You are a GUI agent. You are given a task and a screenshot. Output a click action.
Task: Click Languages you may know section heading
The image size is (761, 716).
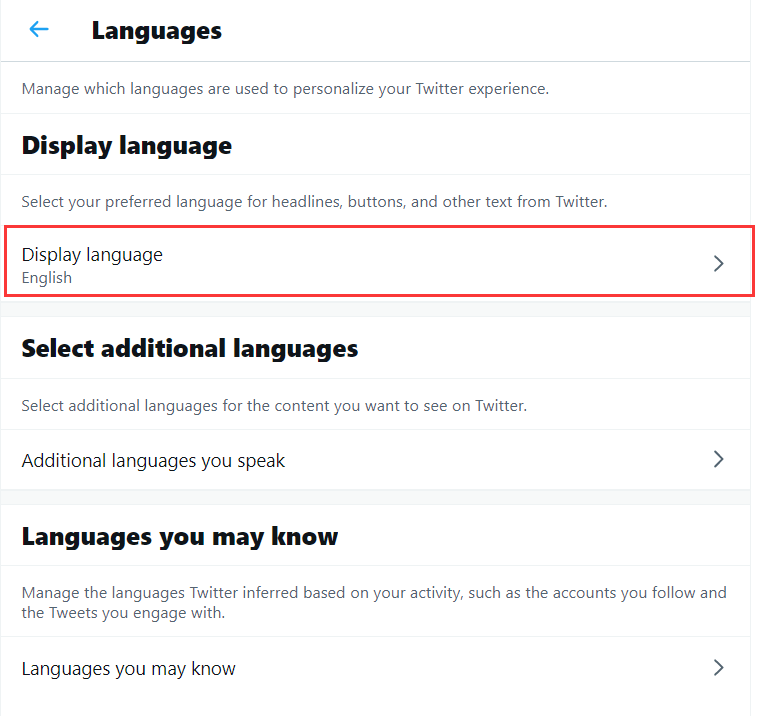pyautogui.click(x=180, y=537)
